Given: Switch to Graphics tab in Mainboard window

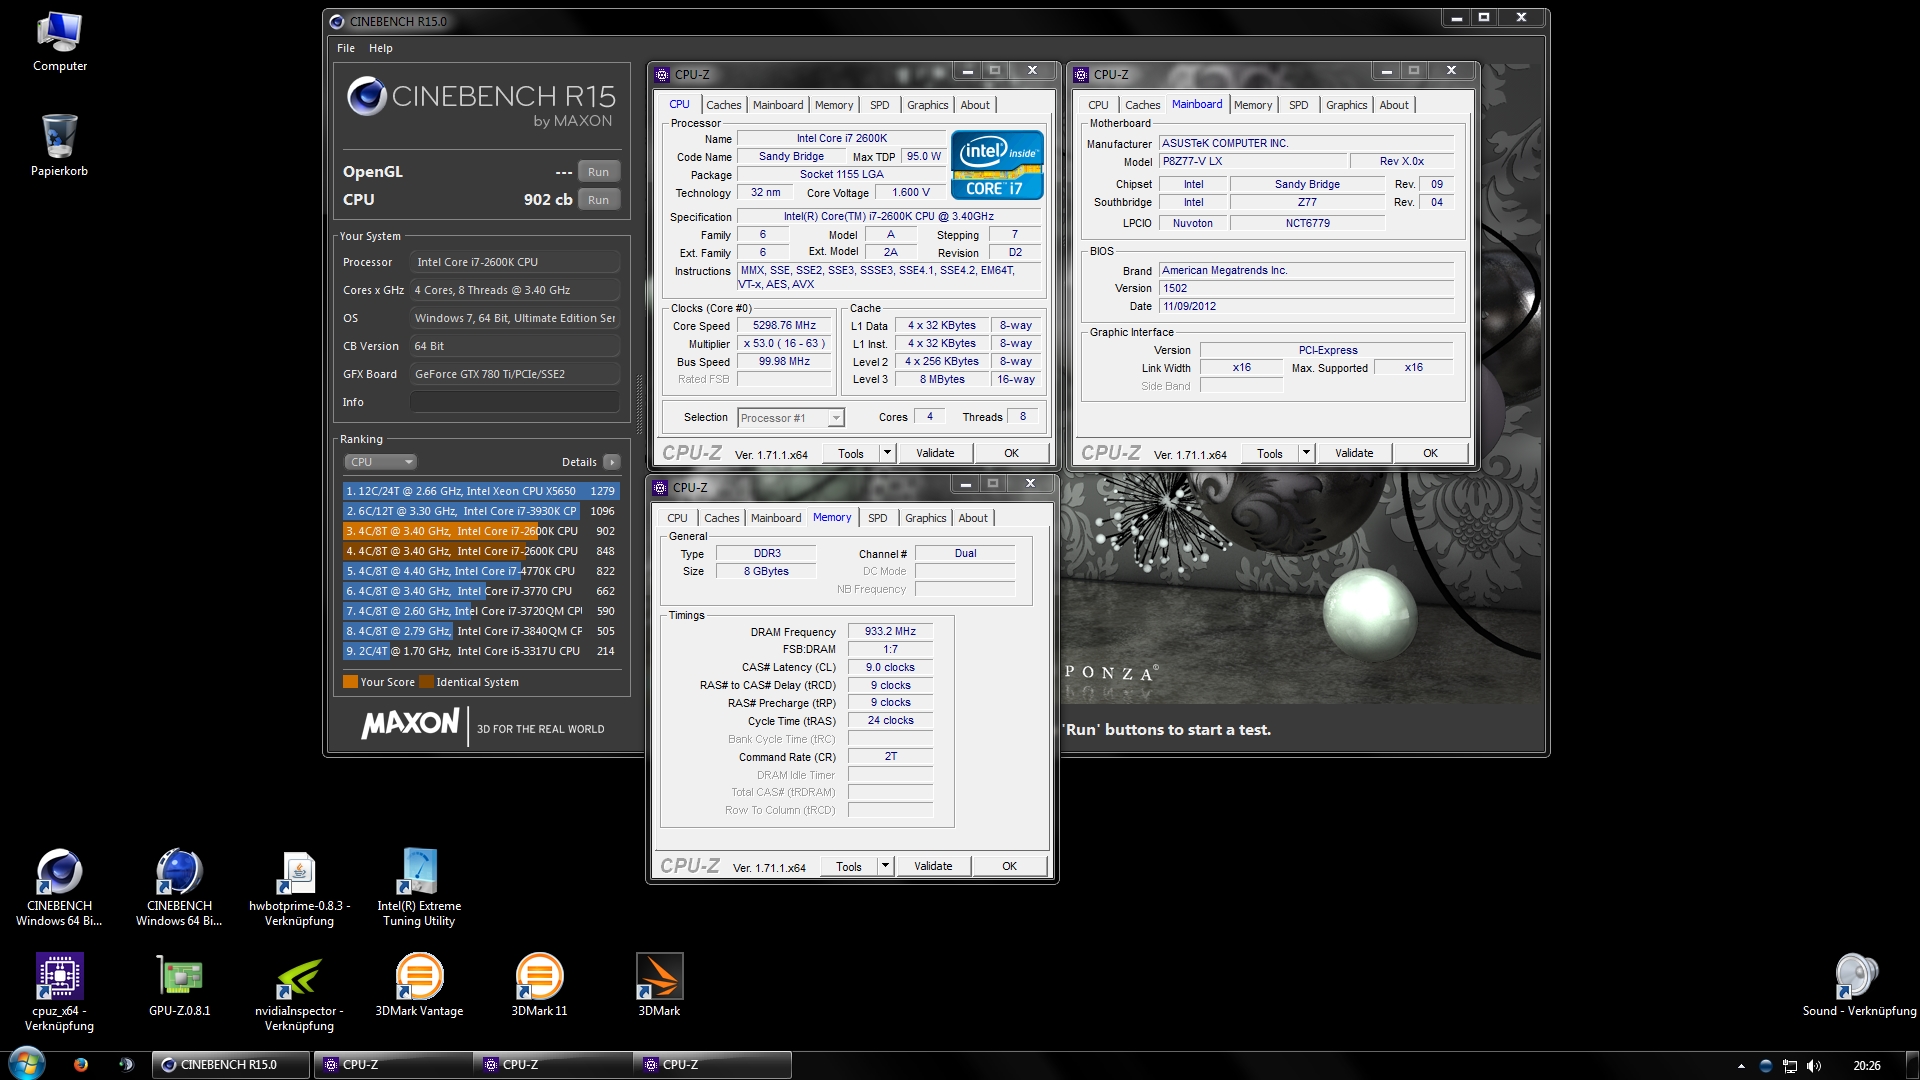Looking at the screenshot, I should [1346, 105].
